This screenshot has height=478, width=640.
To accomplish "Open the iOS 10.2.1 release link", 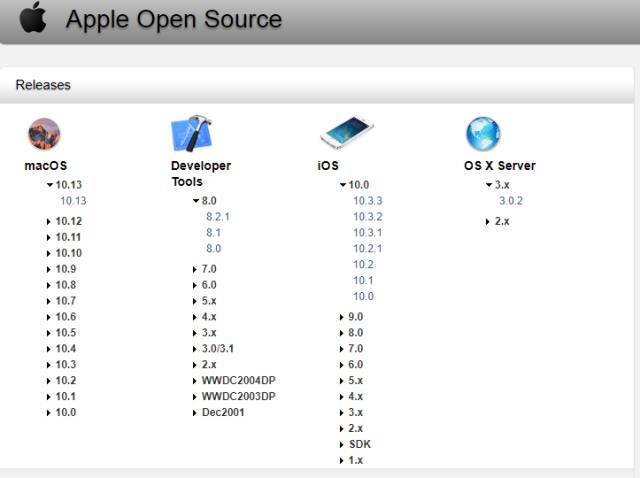I will [x=368, y=249].
